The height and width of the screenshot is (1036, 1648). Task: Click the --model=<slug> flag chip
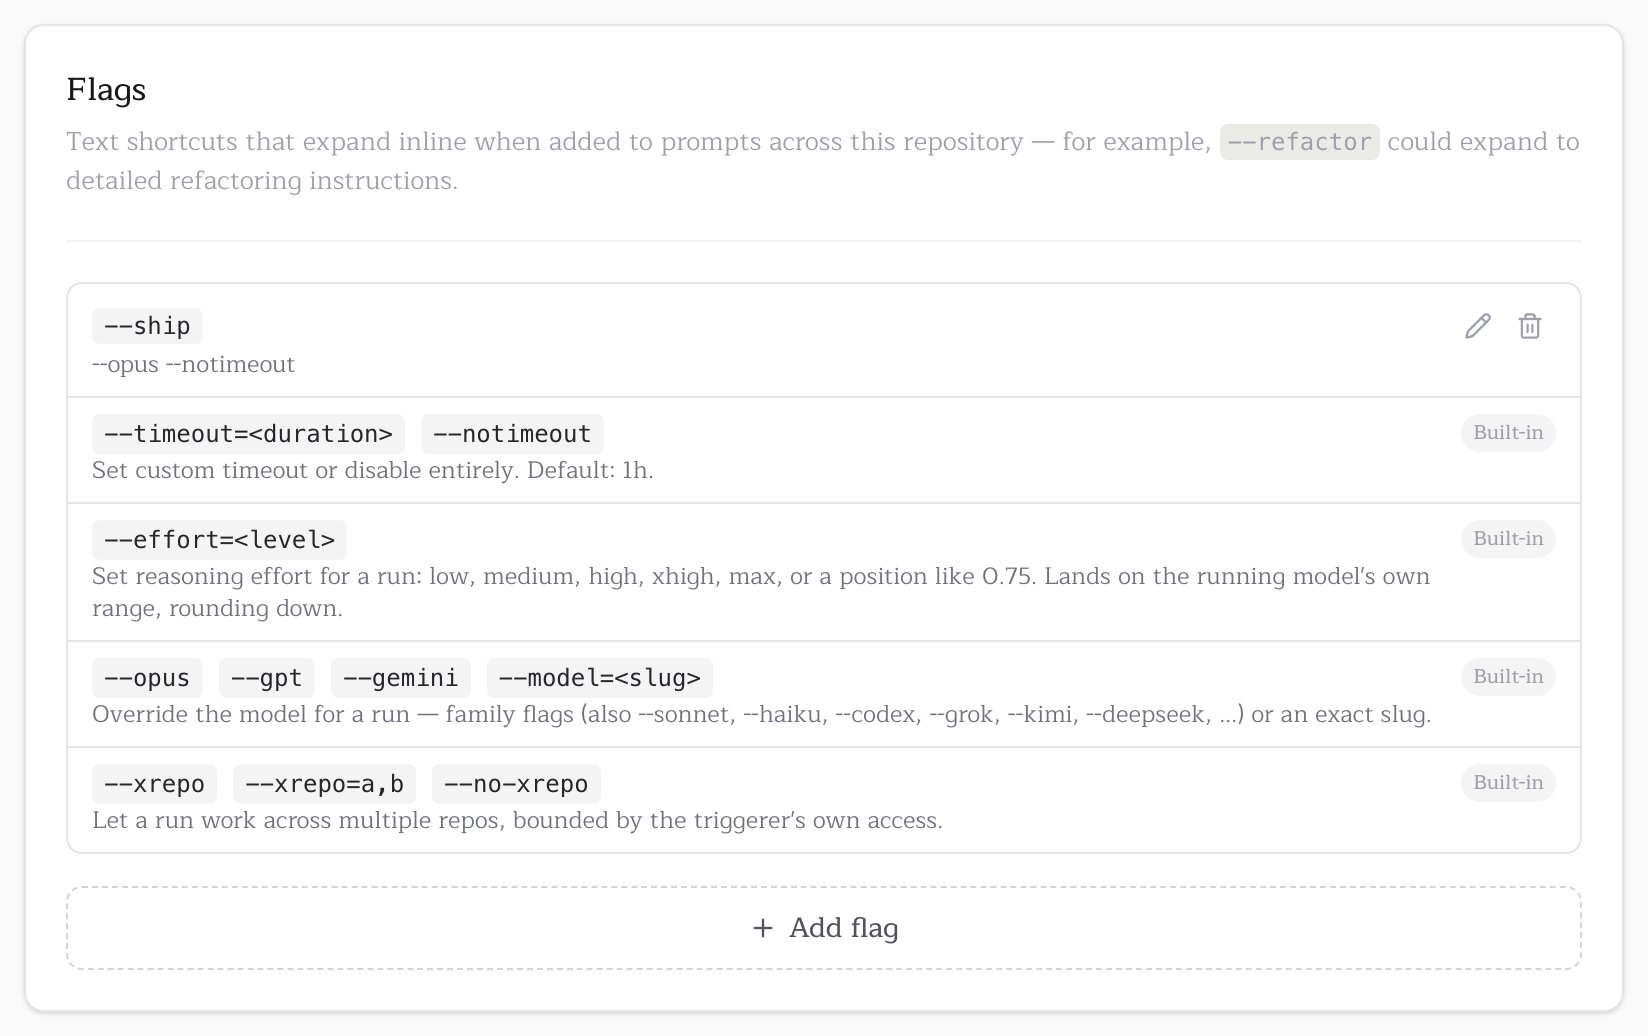click(x=600, y=678)
